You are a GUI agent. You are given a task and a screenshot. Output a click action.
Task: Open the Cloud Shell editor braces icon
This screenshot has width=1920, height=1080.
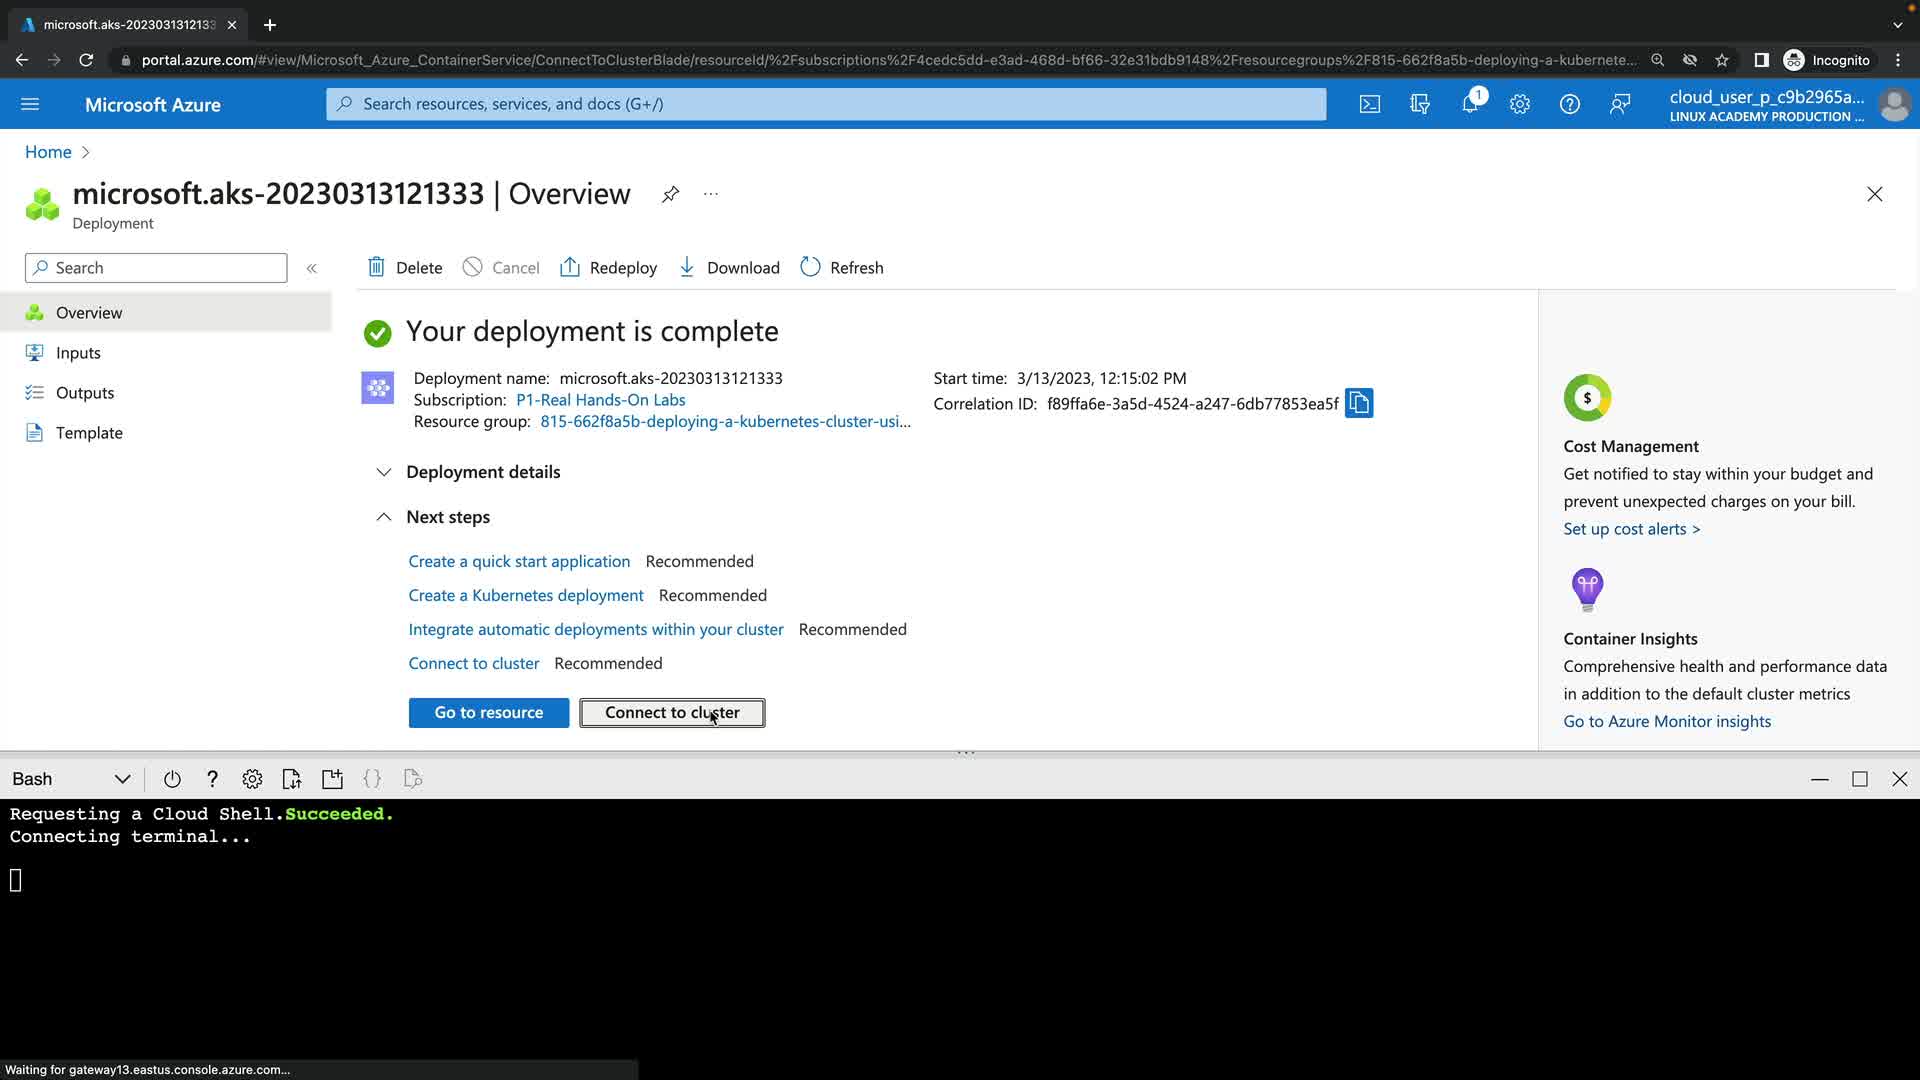(372, 779)
